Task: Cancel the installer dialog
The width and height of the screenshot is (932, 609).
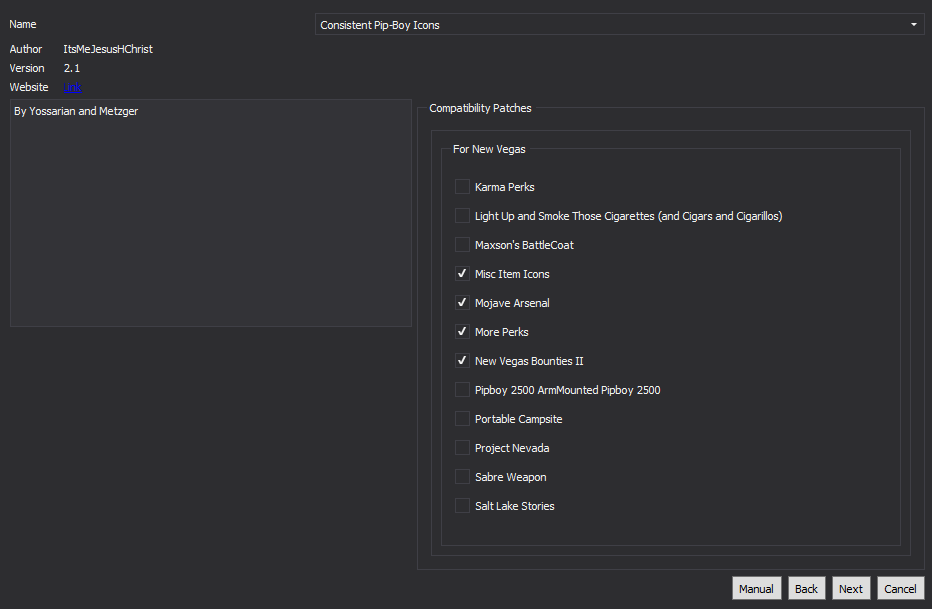Action: point(900,588)
